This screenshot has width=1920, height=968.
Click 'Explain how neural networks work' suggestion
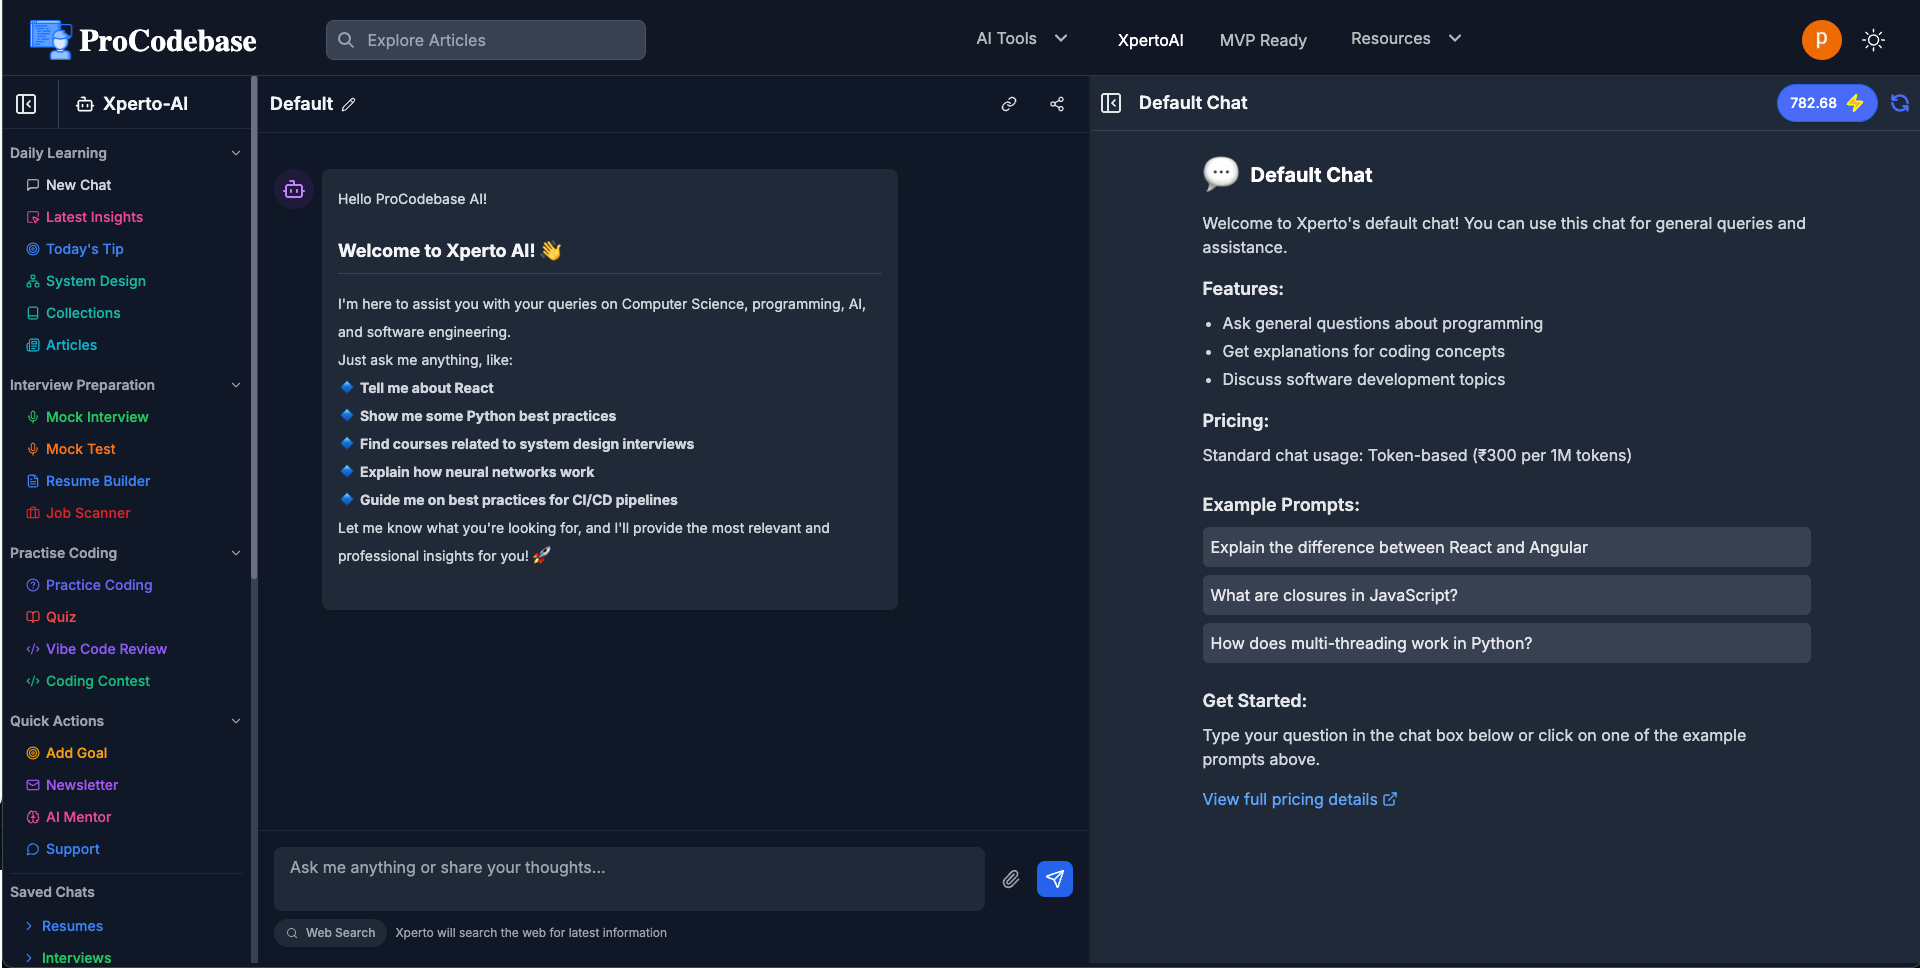pos(476,472)
